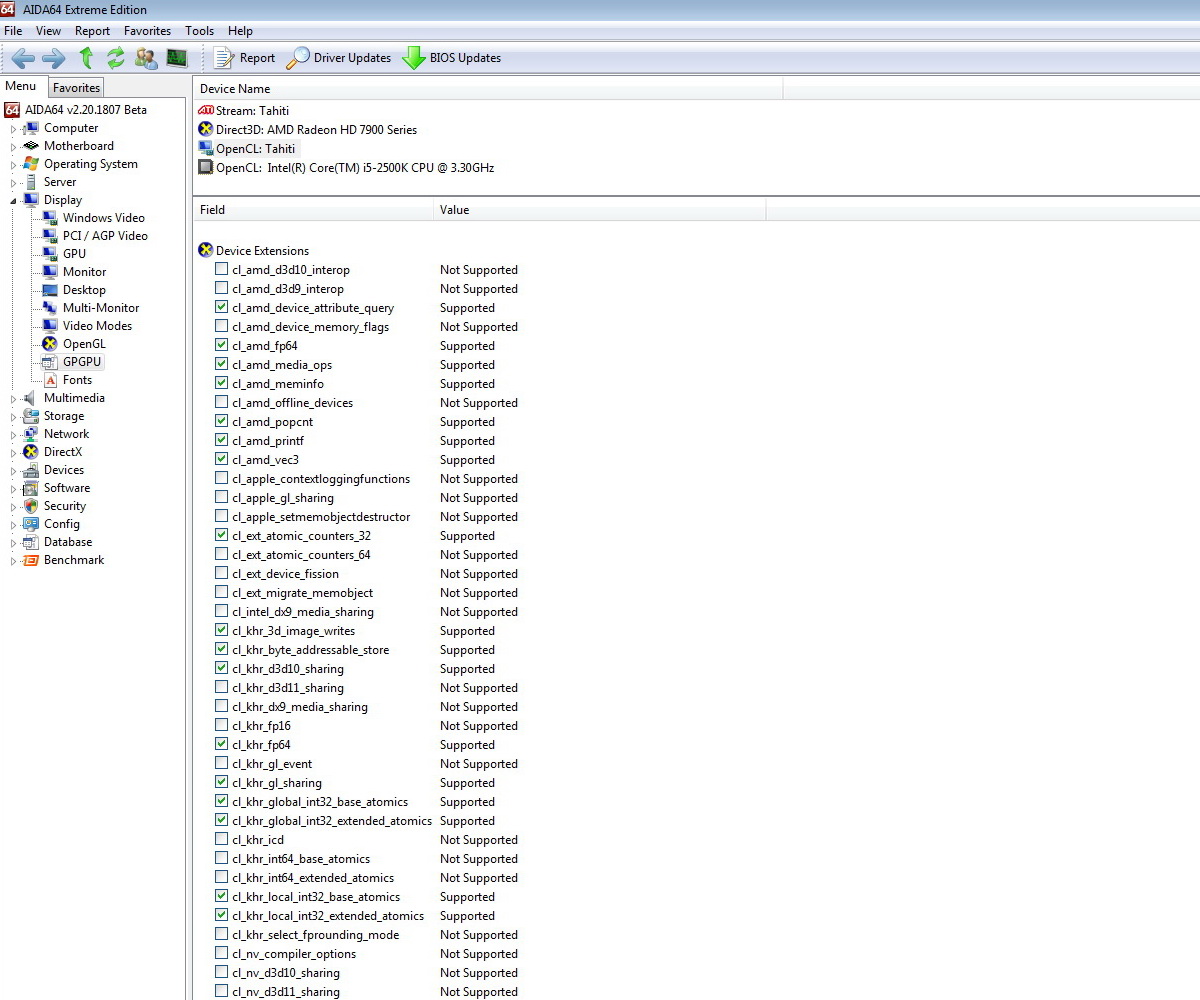
Task: Toggle cl_amd_fp64 checkbox
Action: click(x=222, y=346)
